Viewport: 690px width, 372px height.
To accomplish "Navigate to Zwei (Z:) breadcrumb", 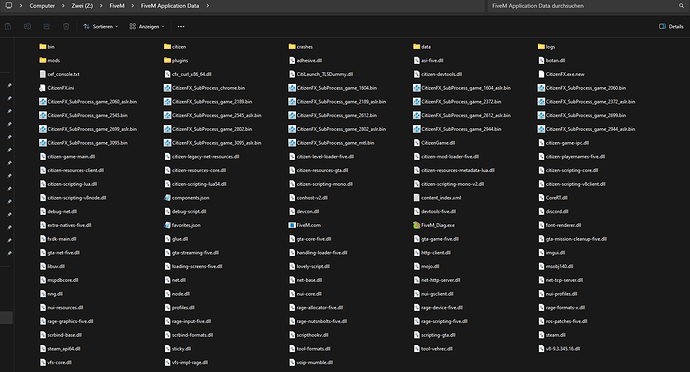I will (x=82, y=6).
